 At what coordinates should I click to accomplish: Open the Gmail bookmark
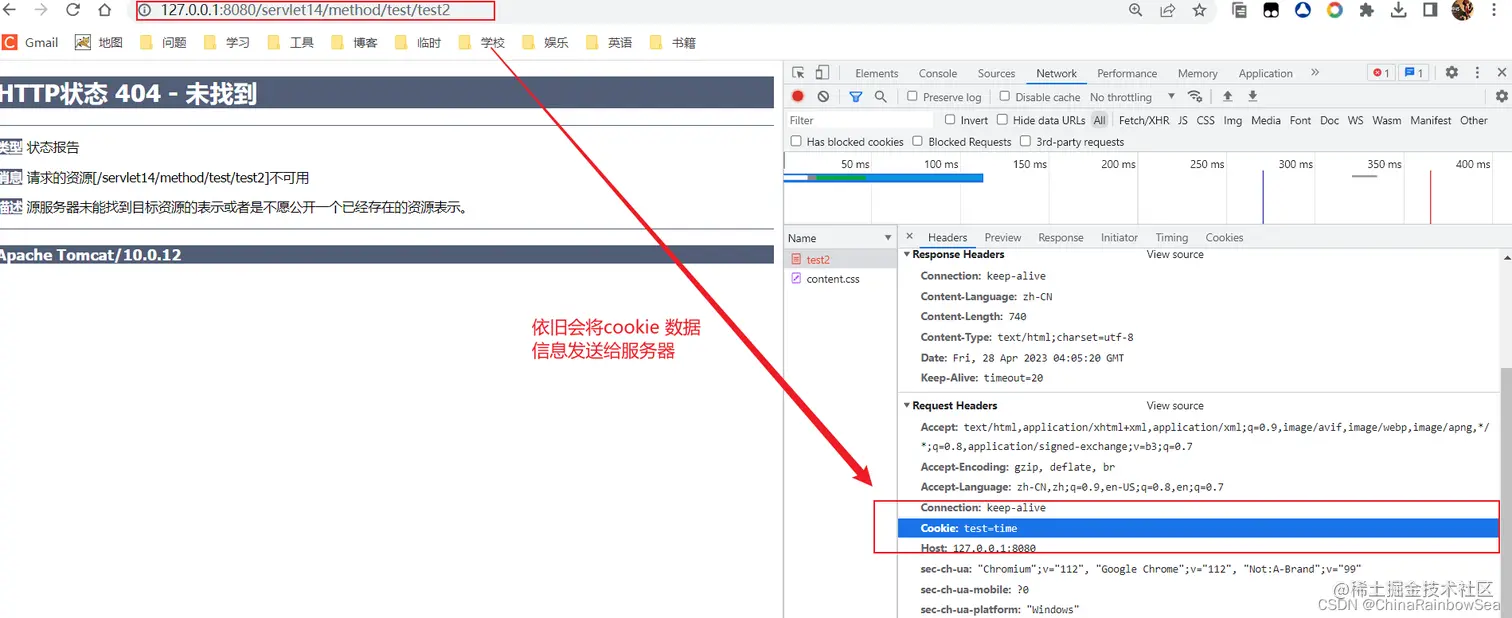tap(30, 42)
